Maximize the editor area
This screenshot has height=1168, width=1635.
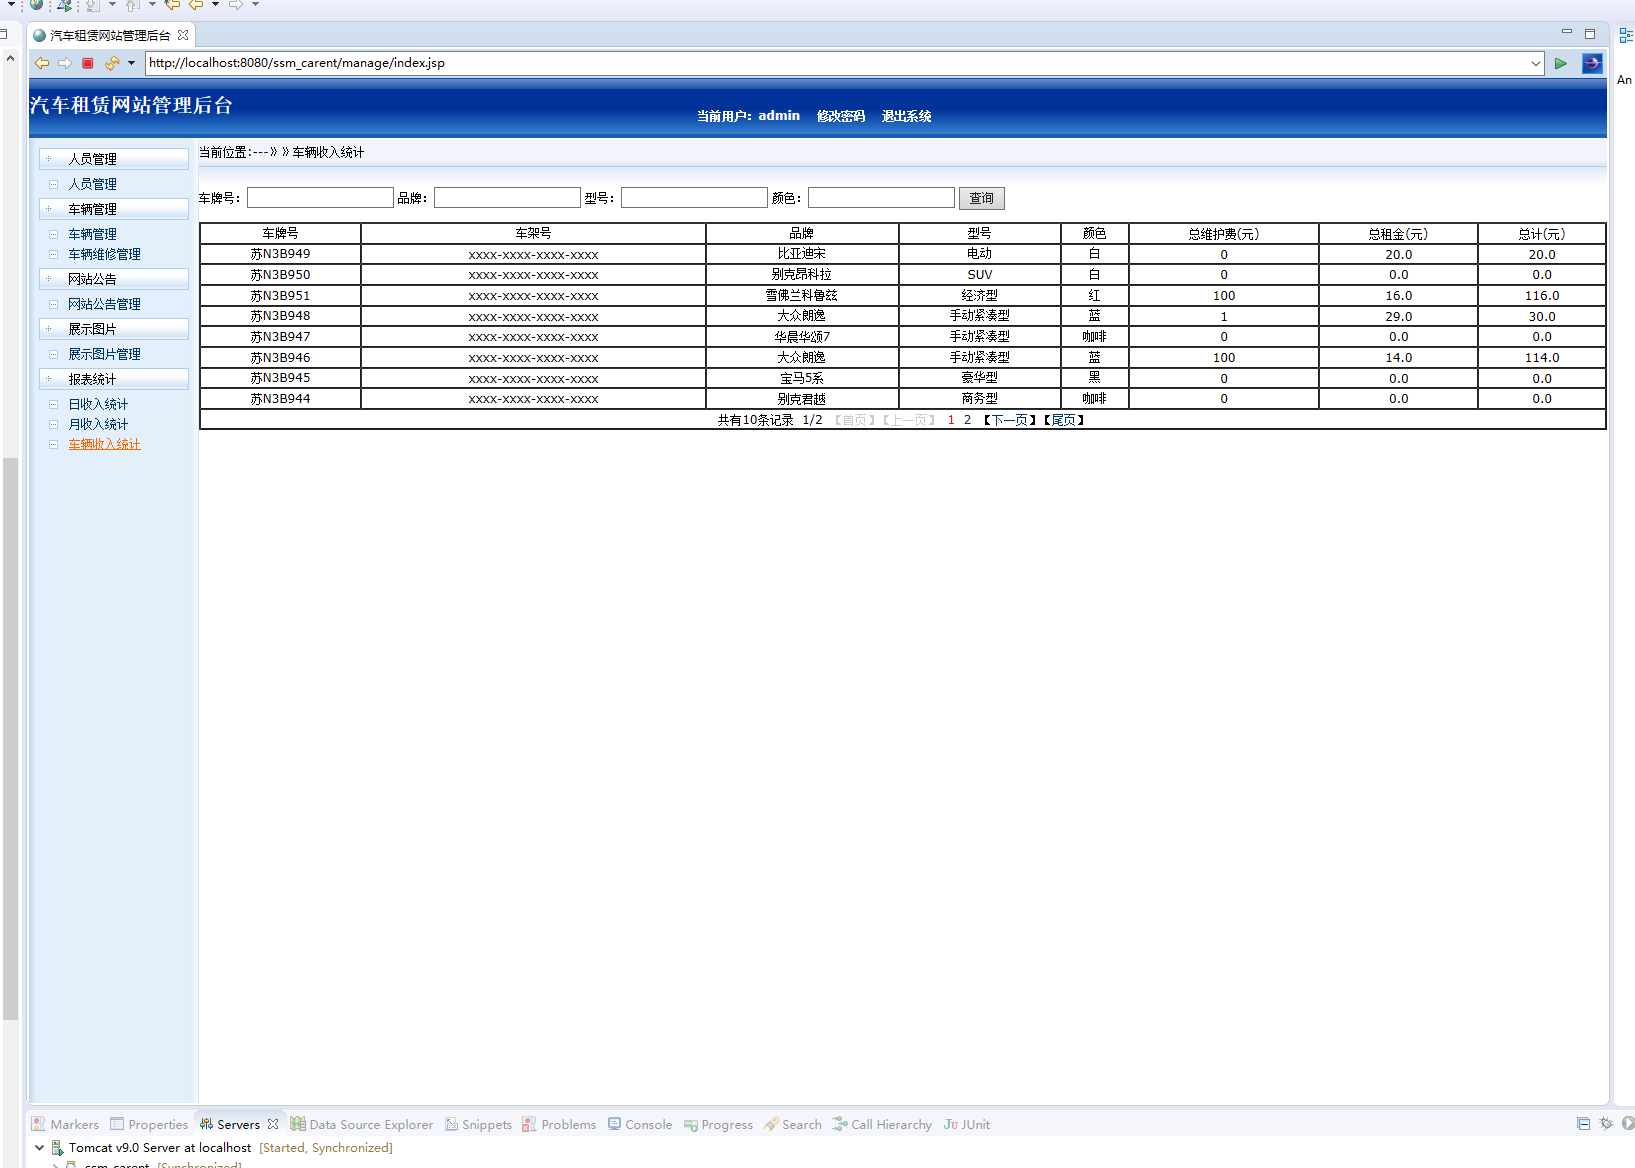[x=1590, y=34]
